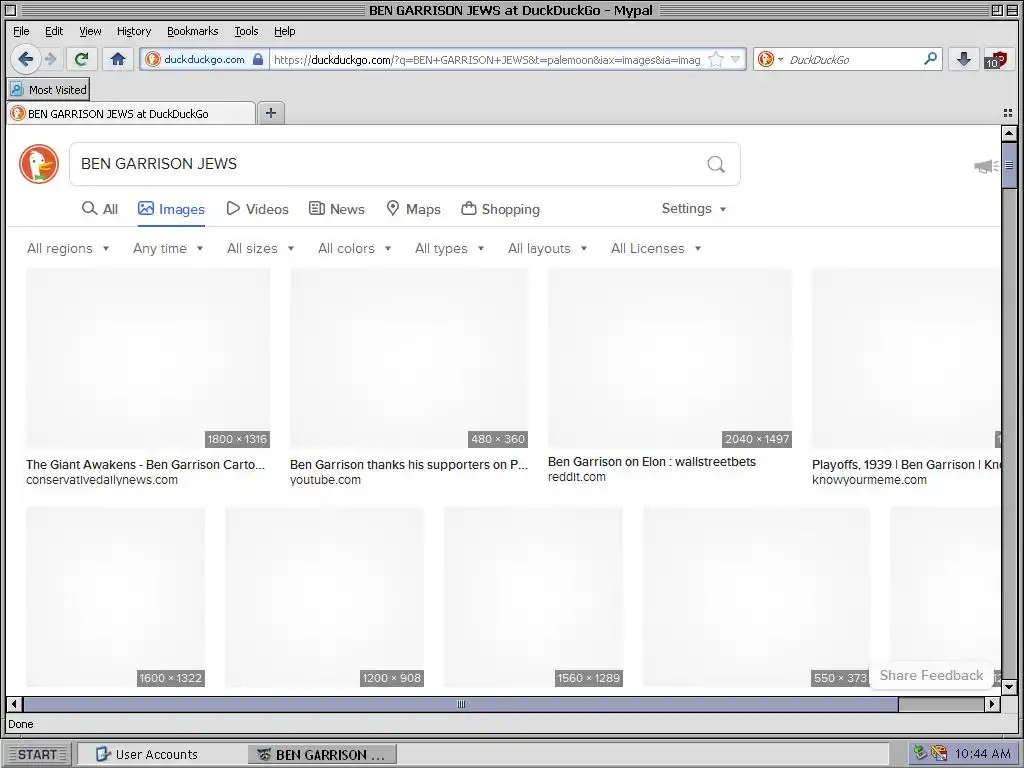Click the red shield extension icon
This screenshot has width=1024, height=768.
tap(996, 60)
